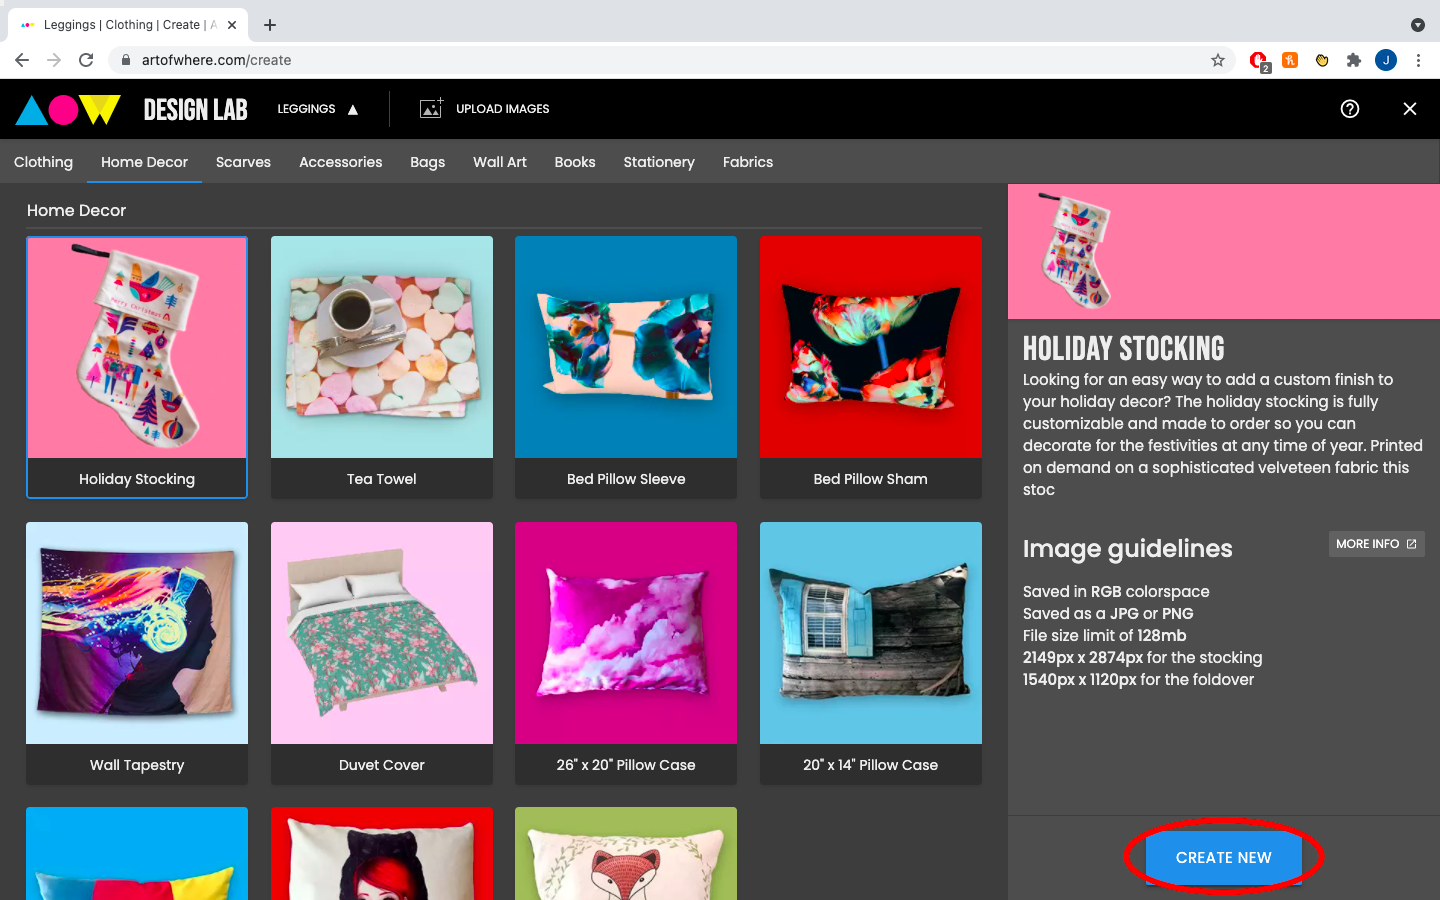Select the Home Decor tab
The width and height of the screenshot is (1440, 900).
tap(144, 162)
